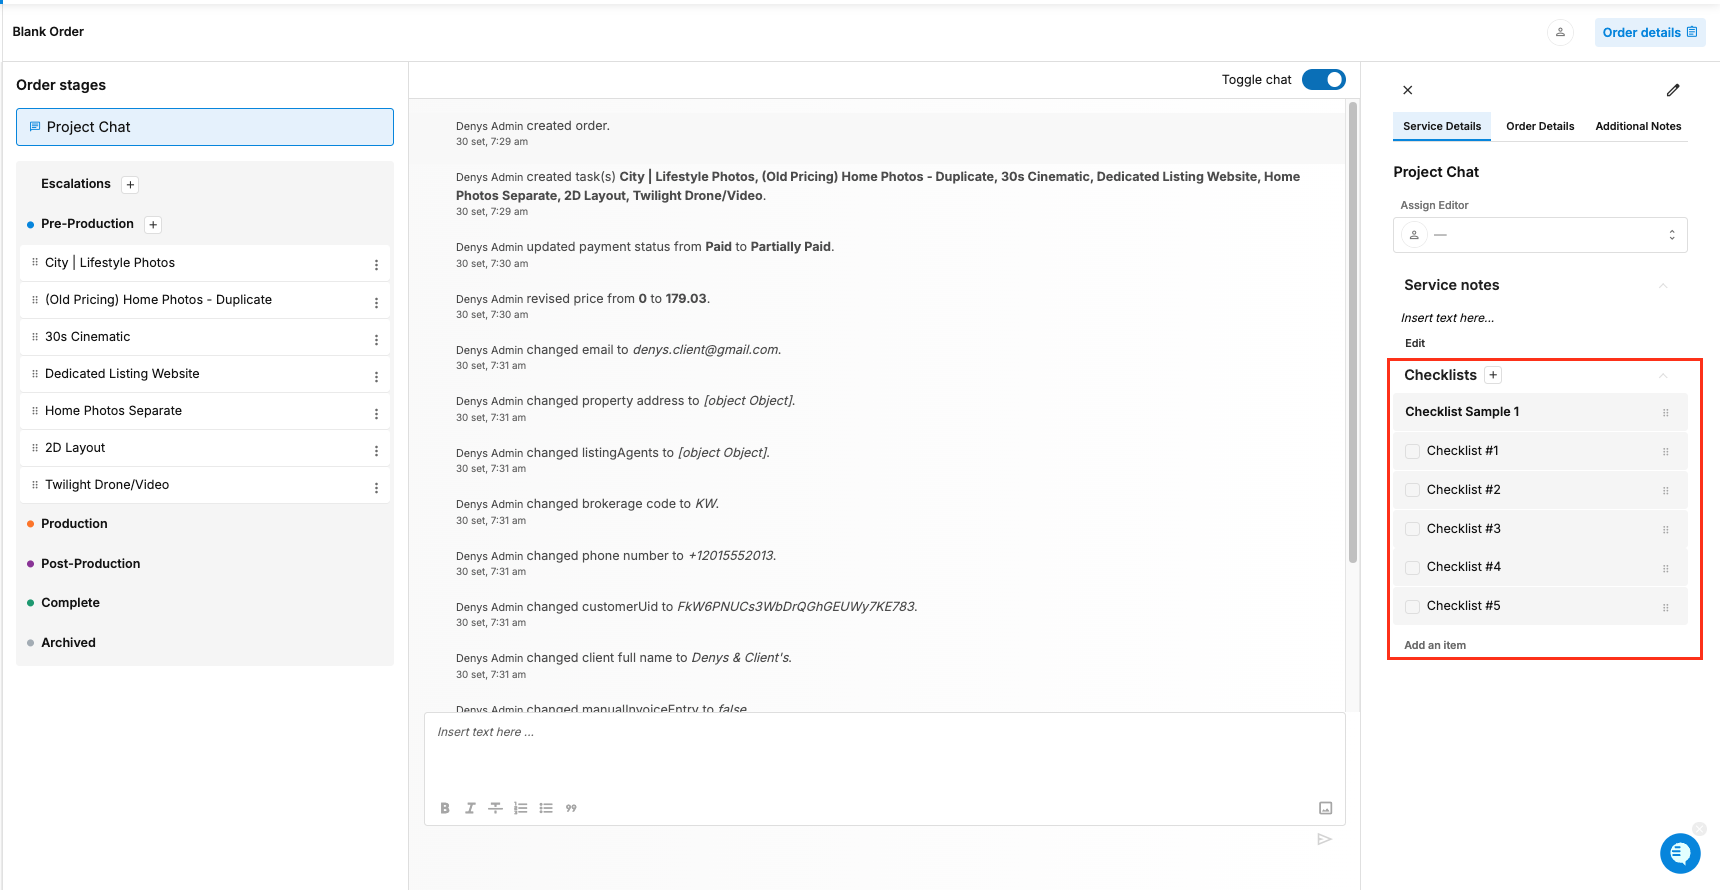Switch to the Service Details tab

[x=1442, y=126]
